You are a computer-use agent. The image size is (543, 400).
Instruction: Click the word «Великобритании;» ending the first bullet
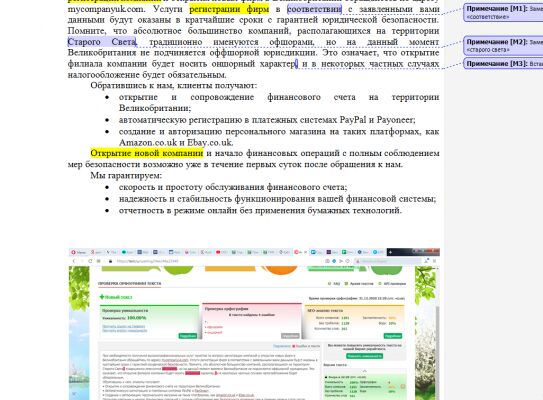(155, 108)
